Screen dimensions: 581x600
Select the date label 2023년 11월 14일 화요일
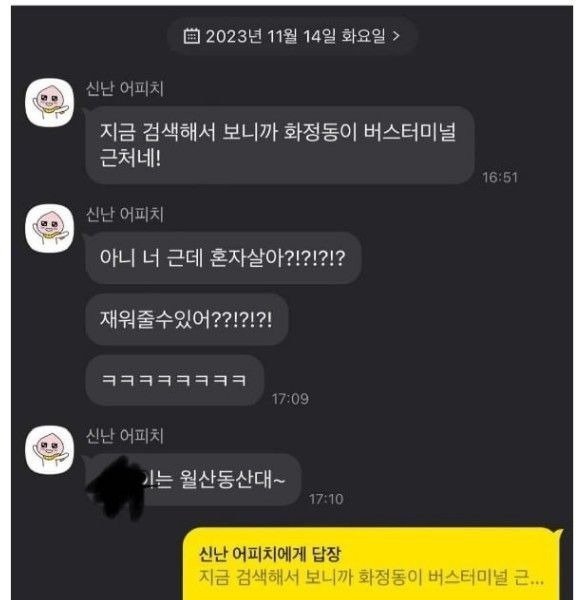pyautogui.click(x=295, y=36)
